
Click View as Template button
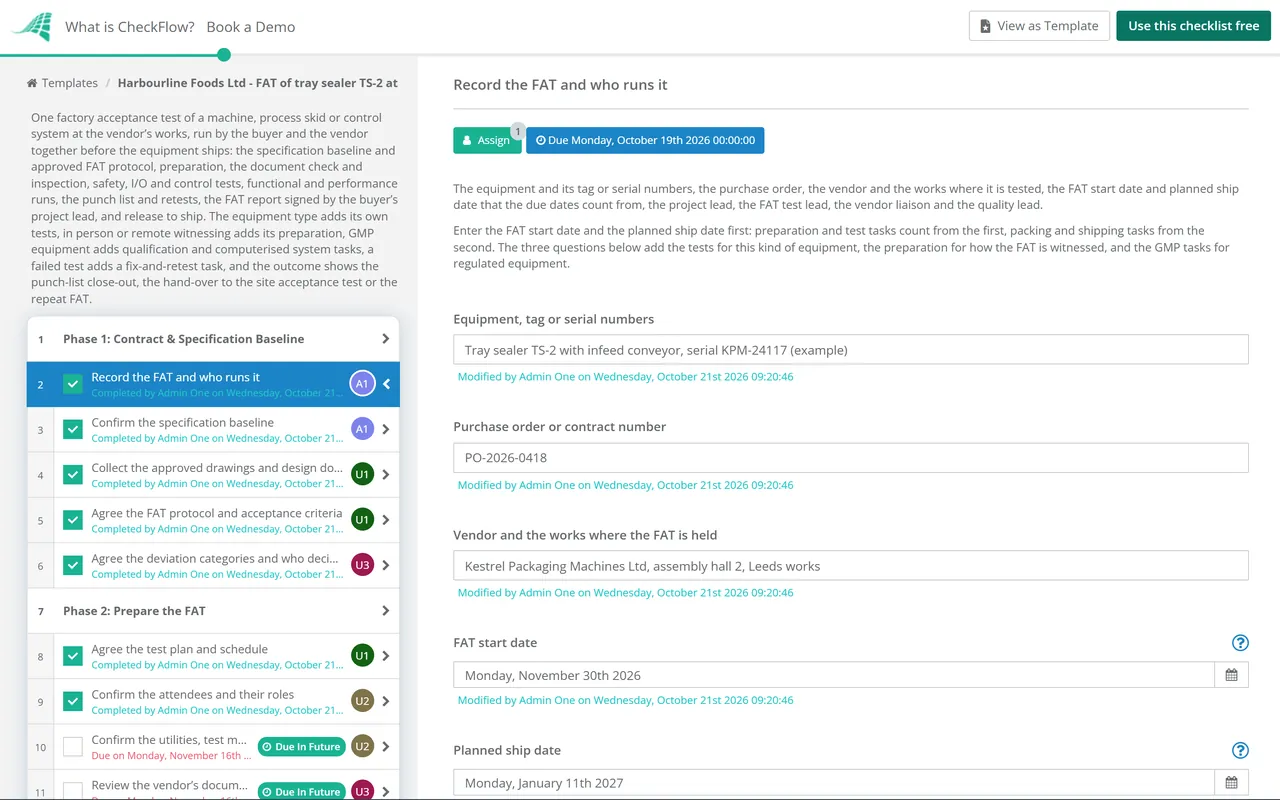(1039, 26)
